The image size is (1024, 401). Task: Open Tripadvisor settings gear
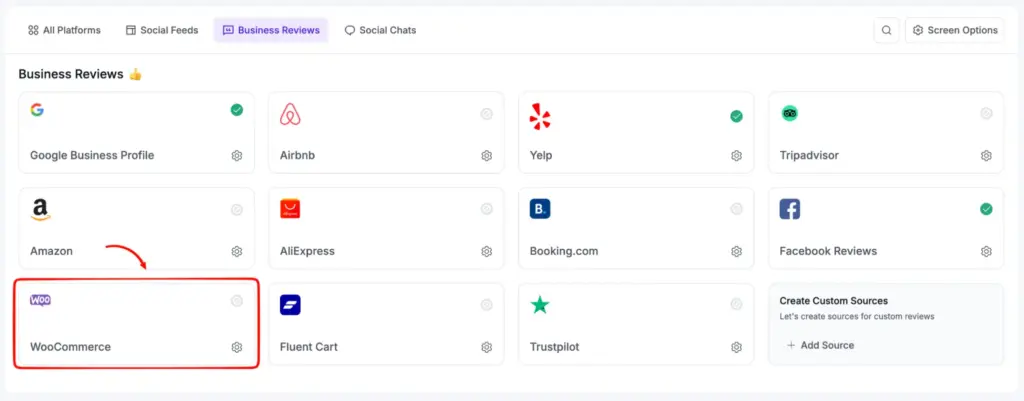[x=986, y=155]
